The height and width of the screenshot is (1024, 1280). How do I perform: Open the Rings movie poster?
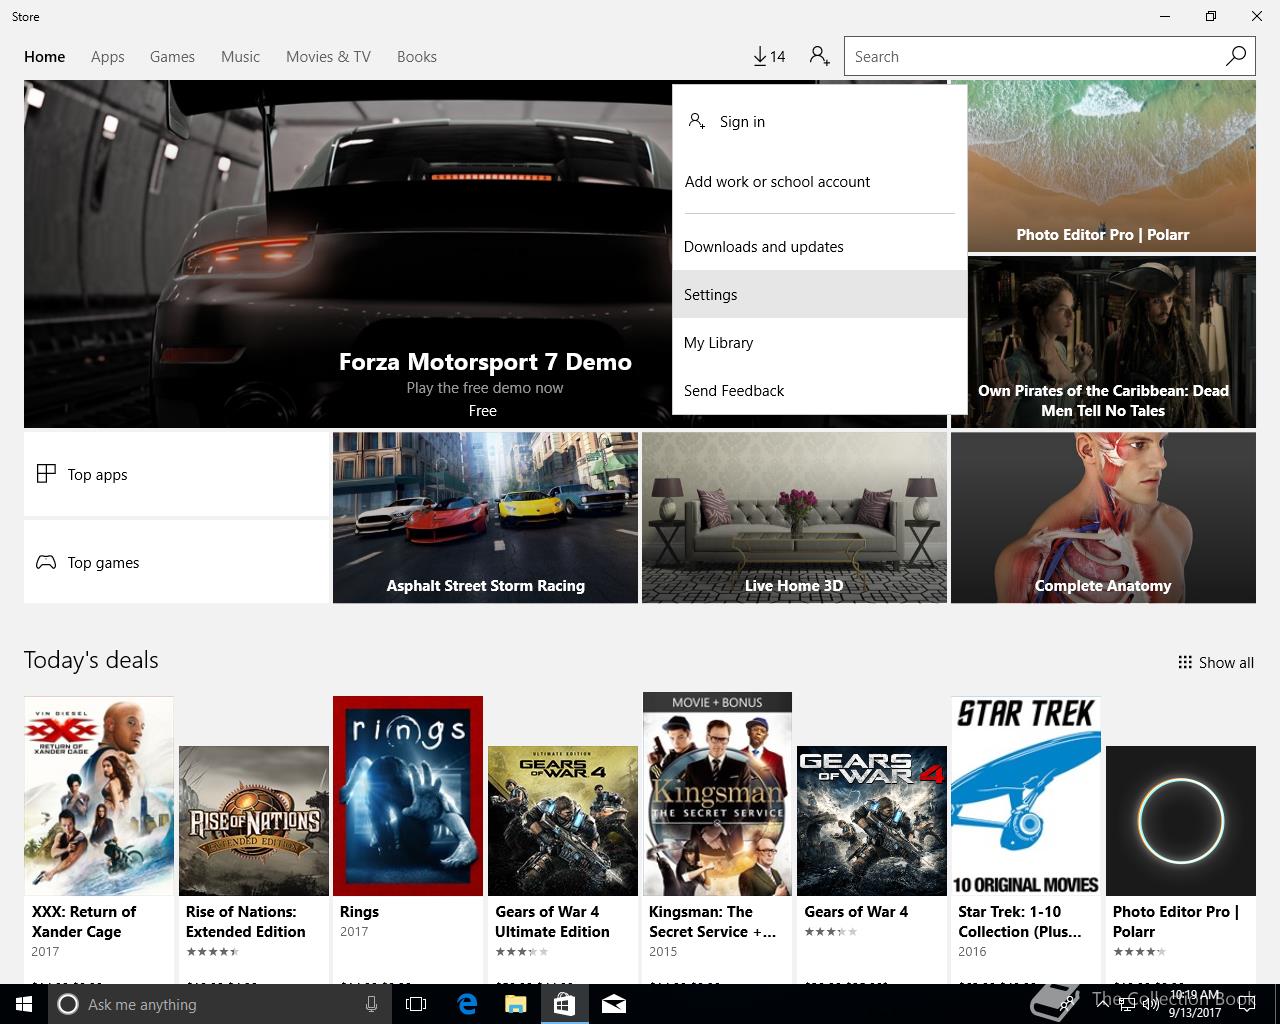[x=408, y=796]
